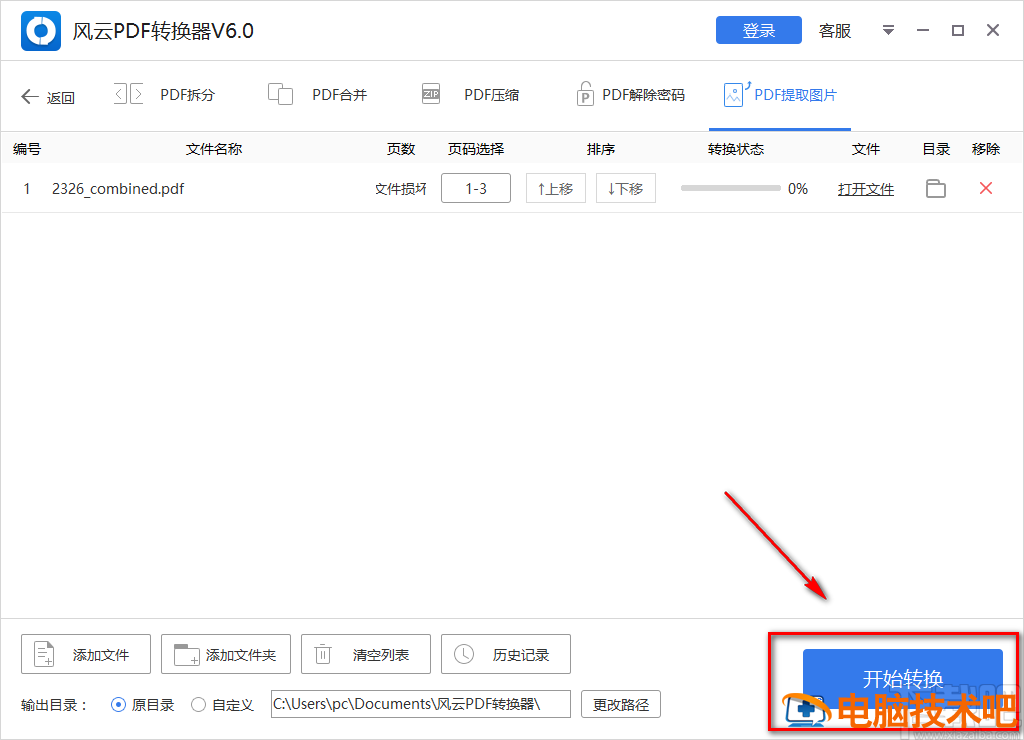Open output folder icon for 2326_combined.pdf
The image size is (1024, 740).
pyautogui.click(x=936, y=188)
